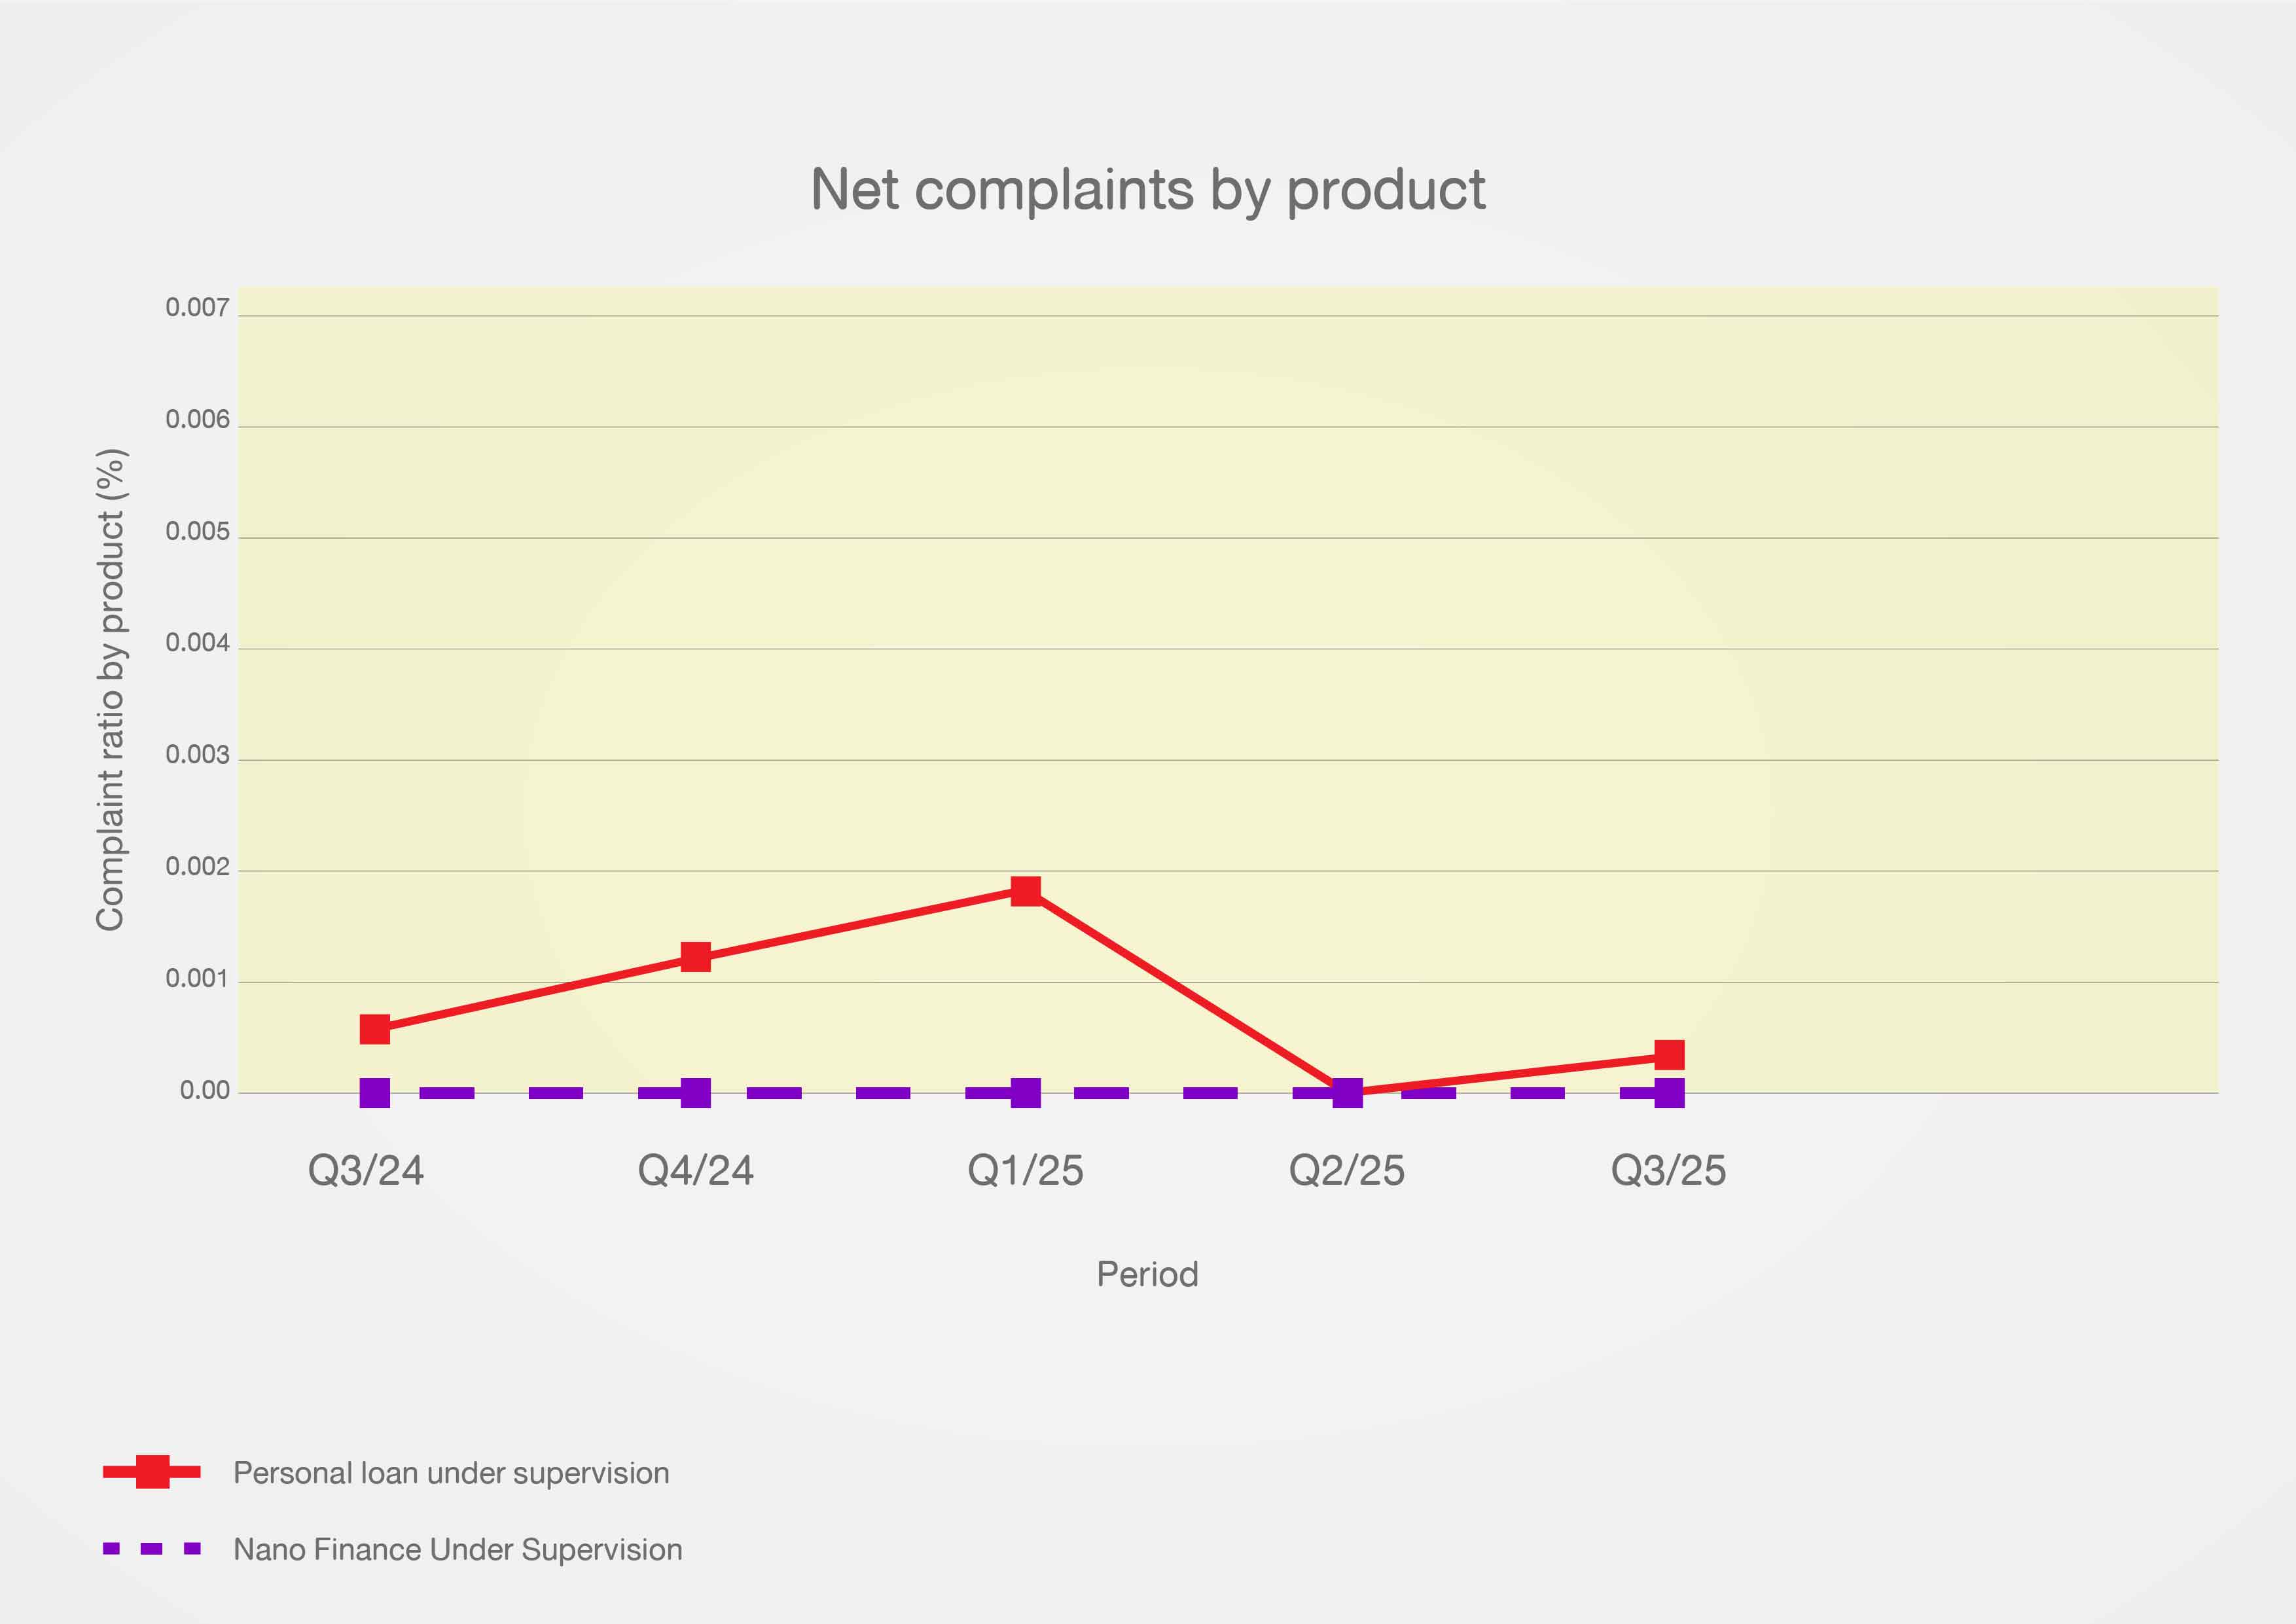Click the purple Nano Finance marker at Q1/25
This screenshot has width=2296, height=1624.
click(1025, 1093)
